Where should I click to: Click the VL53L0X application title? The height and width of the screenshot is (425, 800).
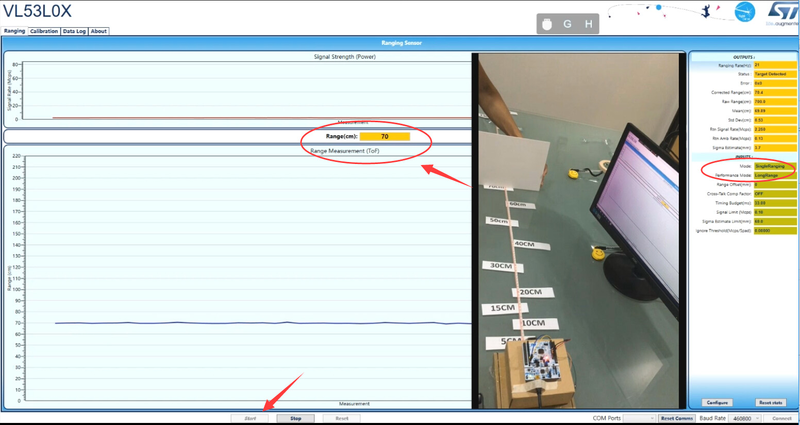(37, 11)
